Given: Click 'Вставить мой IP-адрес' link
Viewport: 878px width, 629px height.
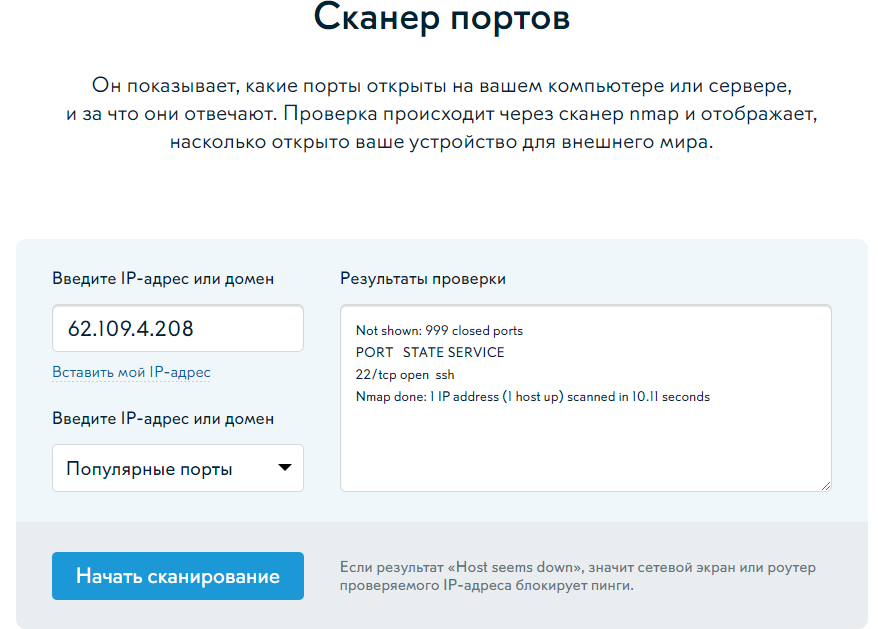Looking at the screenshot, I should (131, 372).
